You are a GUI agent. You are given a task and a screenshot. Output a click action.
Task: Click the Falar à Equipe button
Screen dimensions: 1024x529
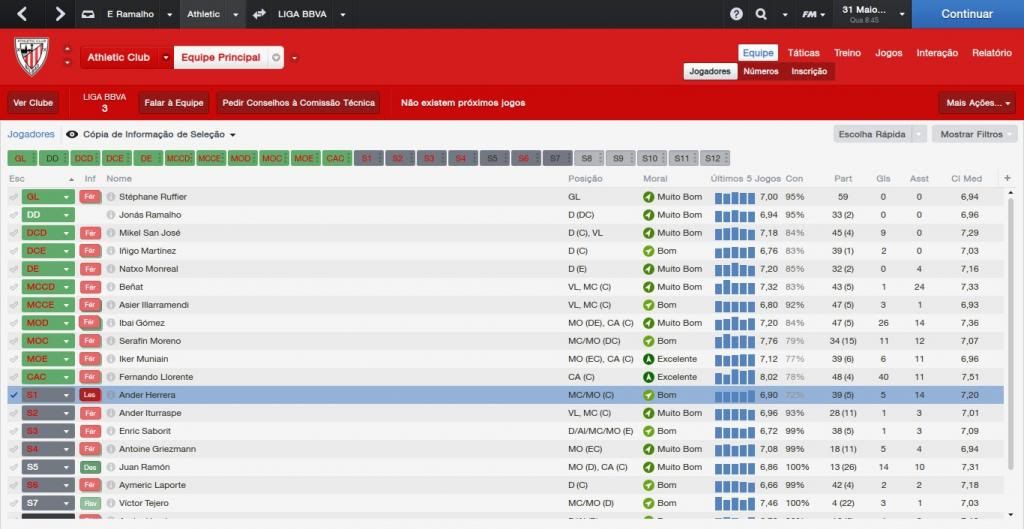click(x=174, y=103)
